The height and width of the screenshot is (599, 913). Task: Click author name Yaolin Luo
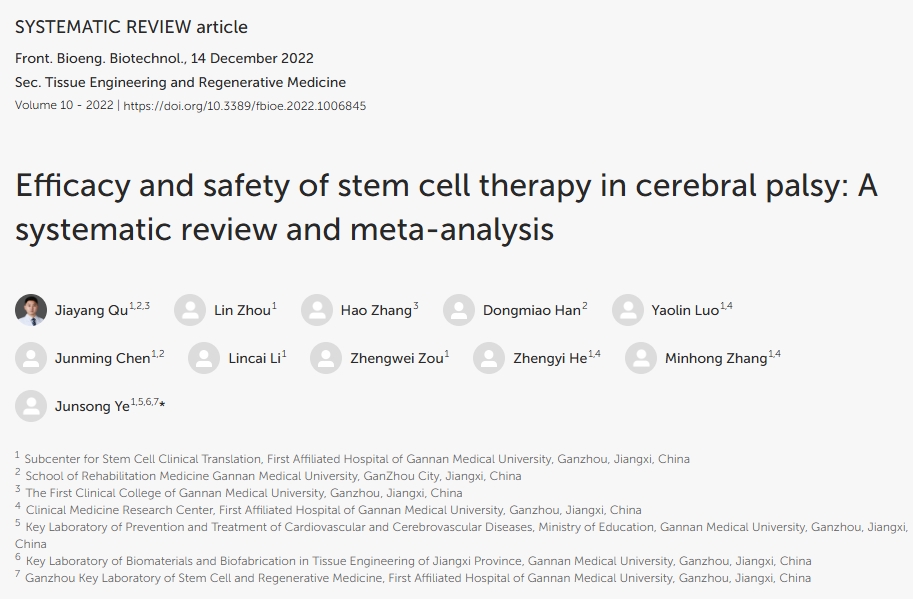pos(685,311)
